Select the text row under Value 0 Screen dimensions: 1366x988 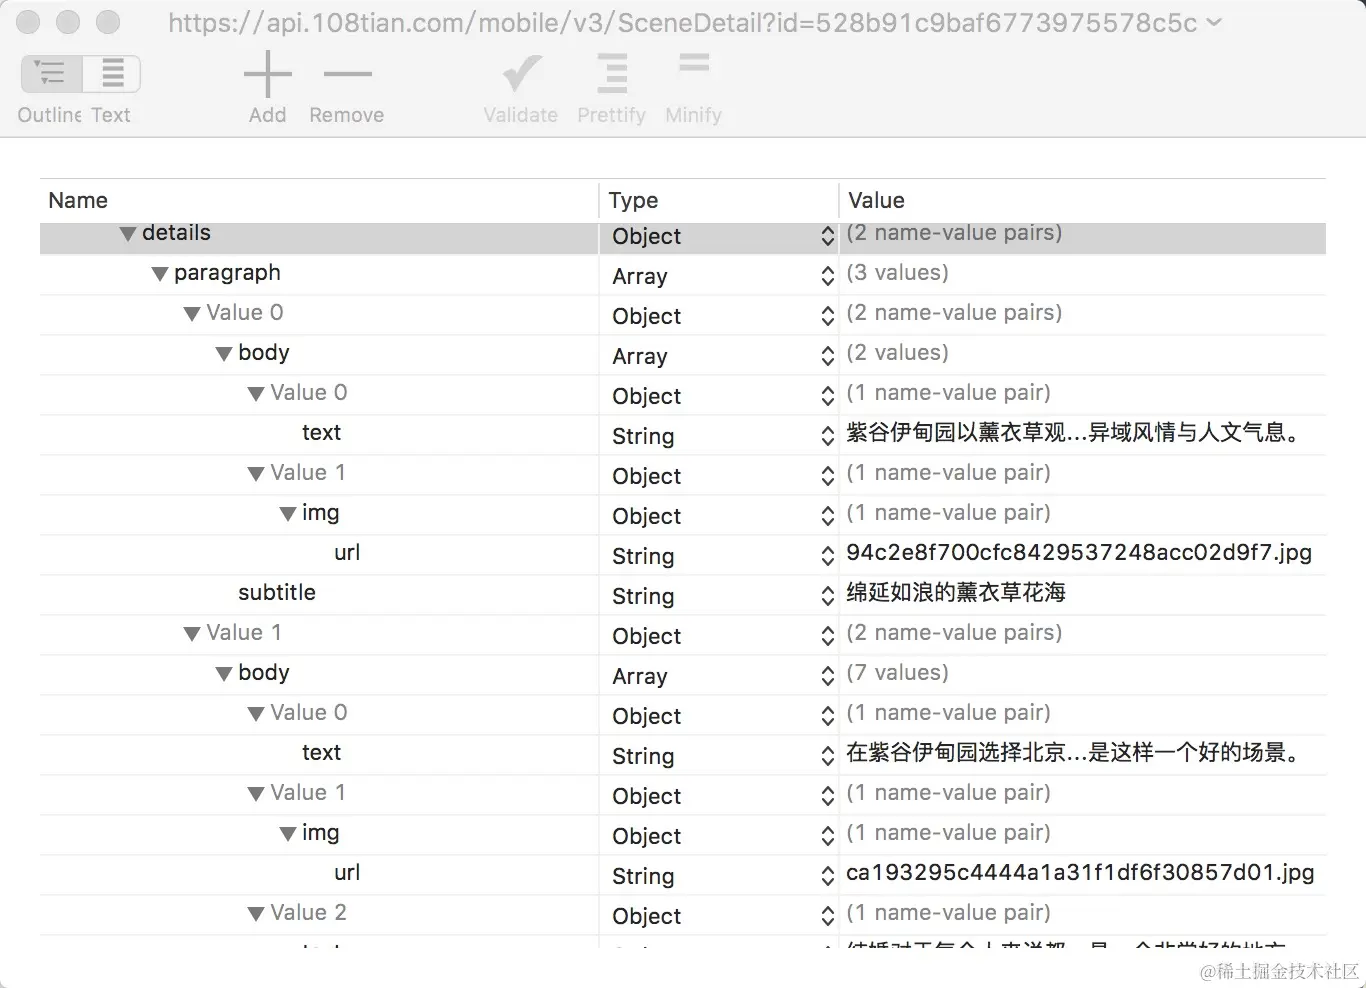[321, 432]
